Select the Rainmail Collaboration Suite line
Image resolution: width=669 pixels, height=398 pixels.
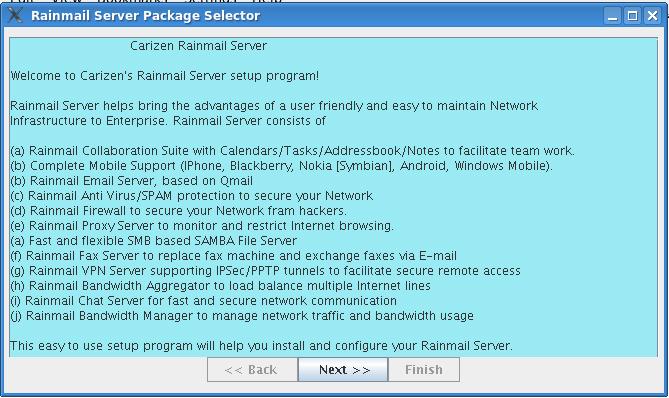coord(293,151)
